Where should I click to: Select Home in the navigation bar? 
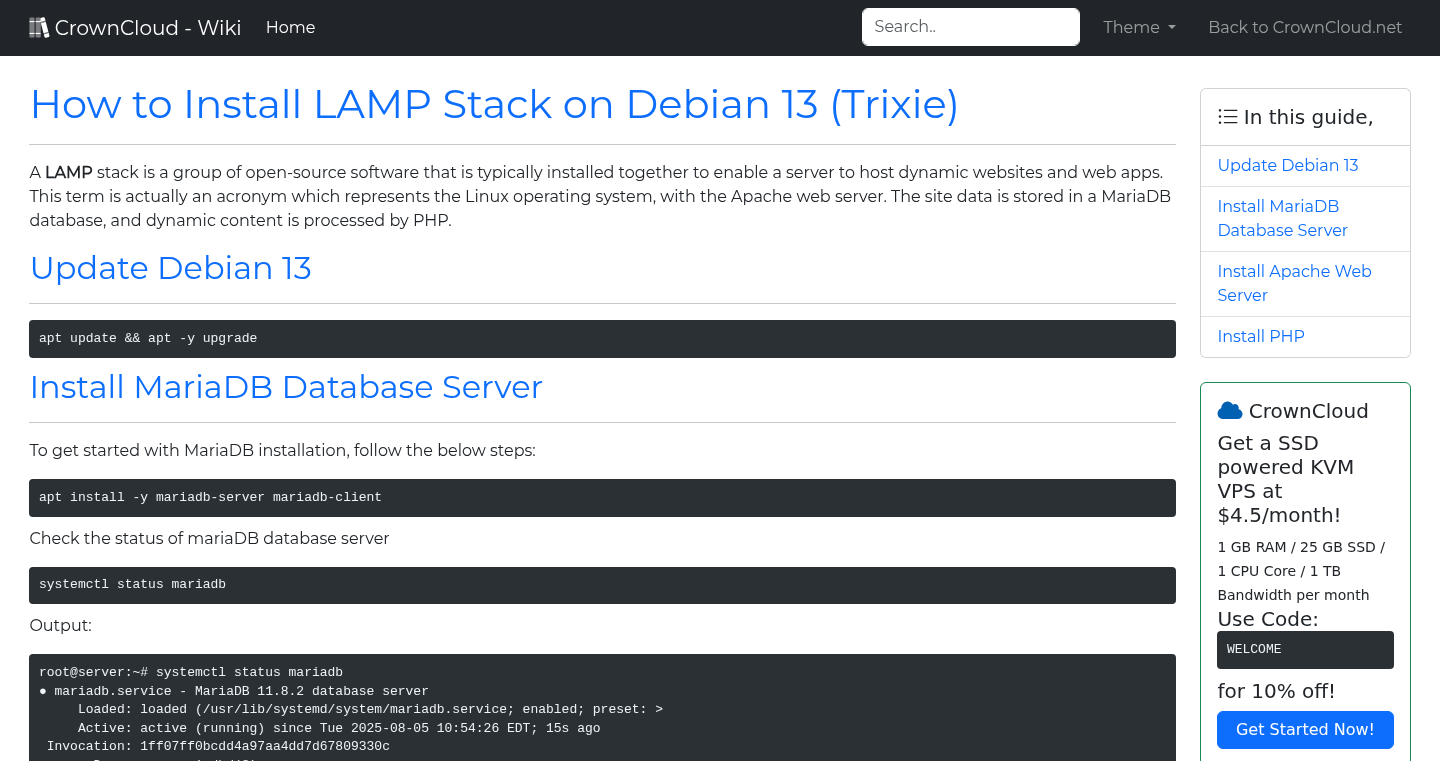[290, 27]
